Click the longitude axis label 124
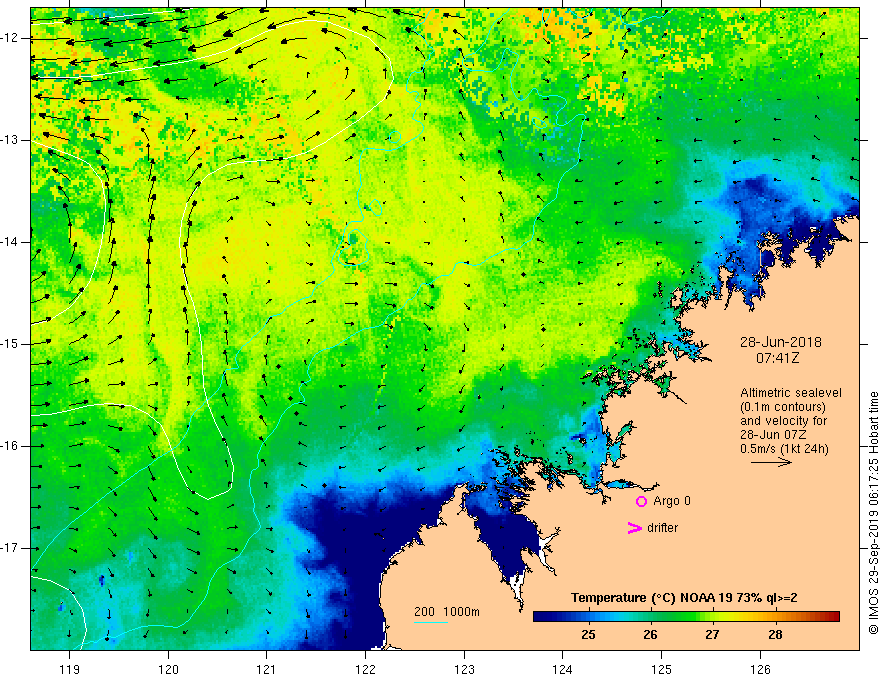Image resolution: width=880 pixels, height=680 pixels. pyautogui.click(x=563, y=669)
